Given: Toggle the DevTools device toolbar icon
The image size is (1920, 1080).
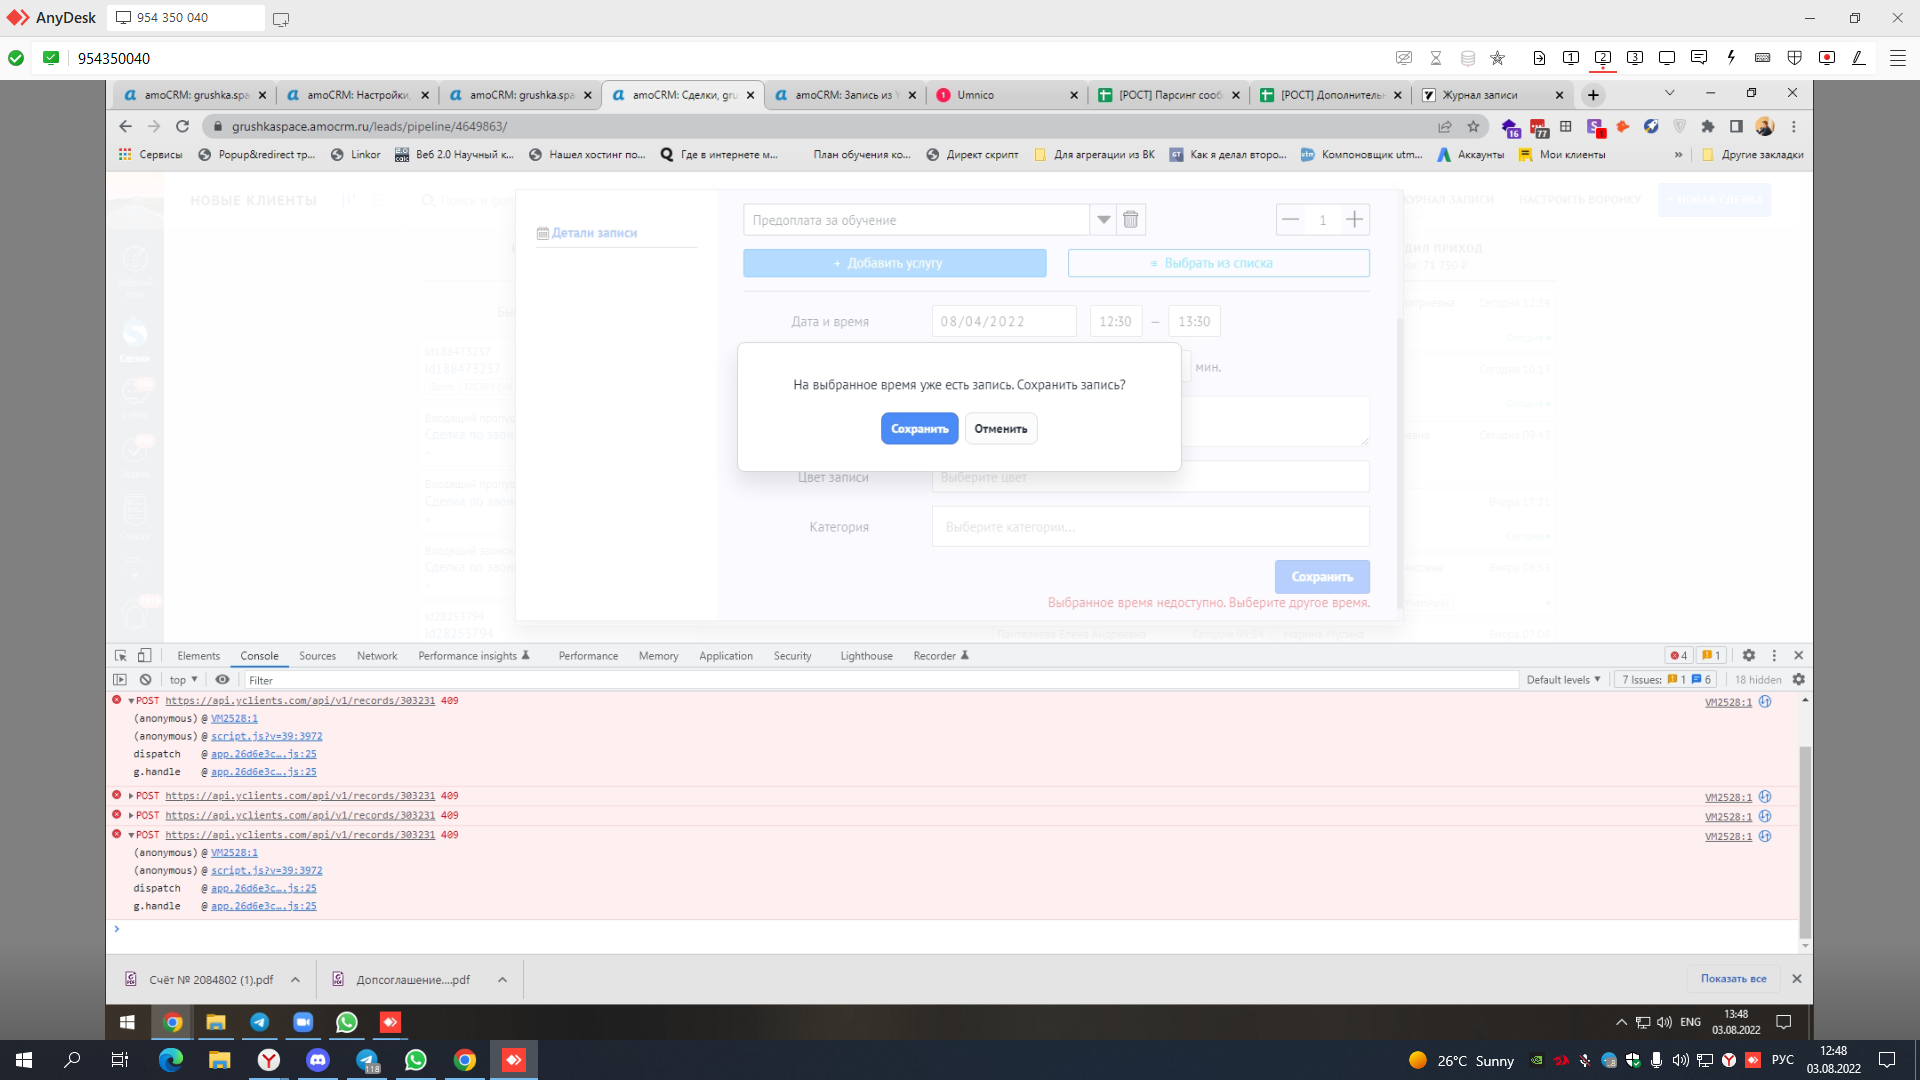Looking at the screenshot, I should point(145,656).
